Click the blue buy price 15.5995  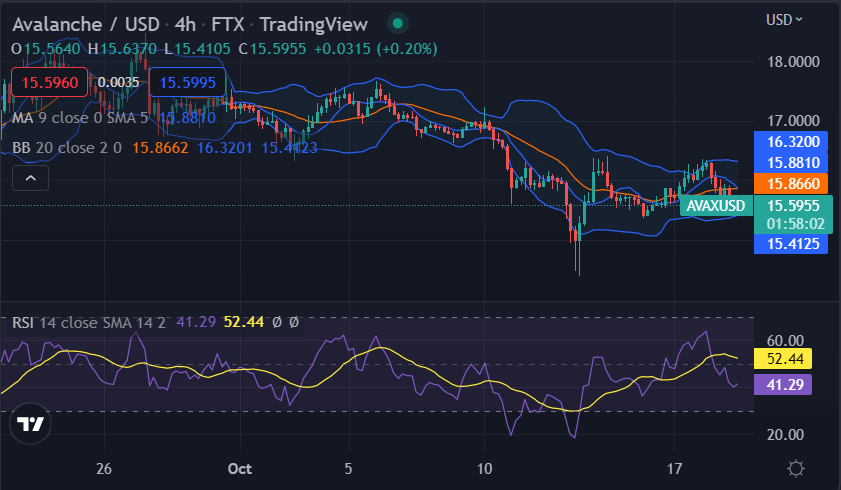[187, 83]
